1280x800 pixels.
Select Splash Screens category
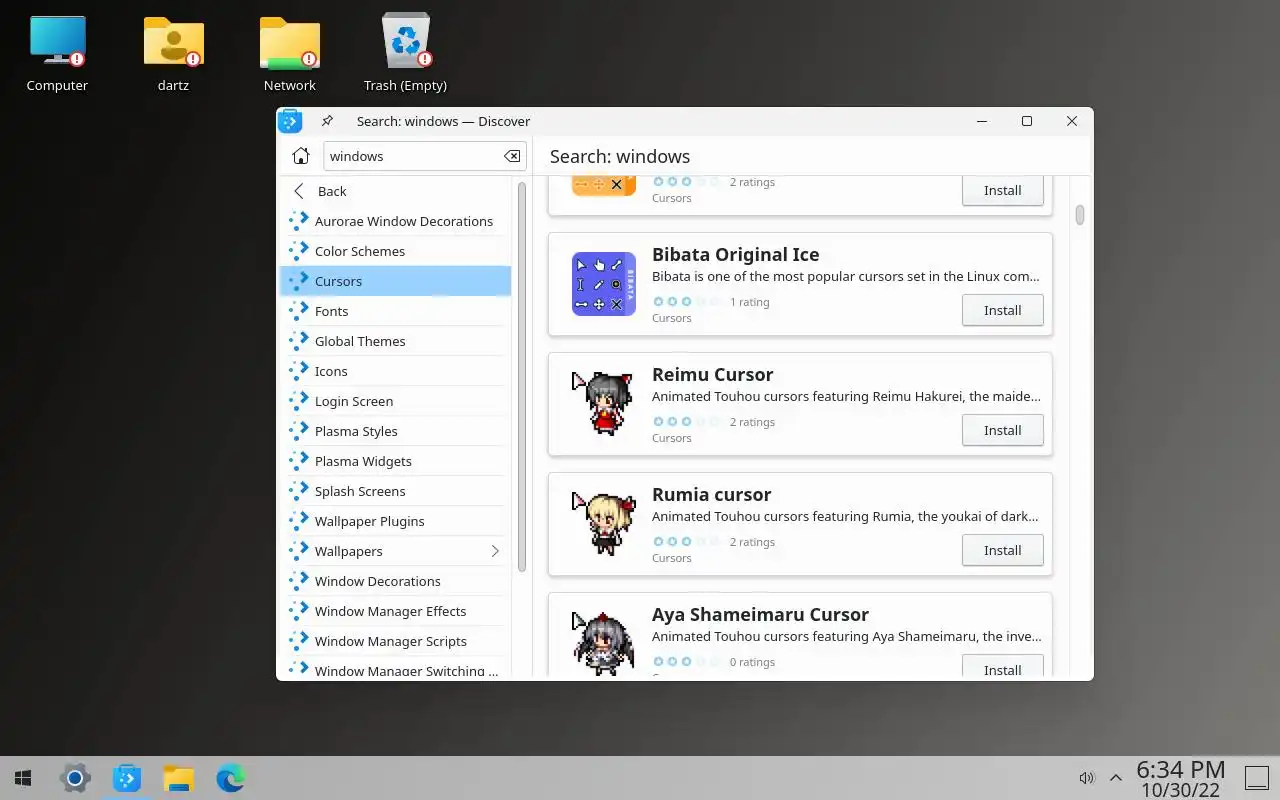396,491
